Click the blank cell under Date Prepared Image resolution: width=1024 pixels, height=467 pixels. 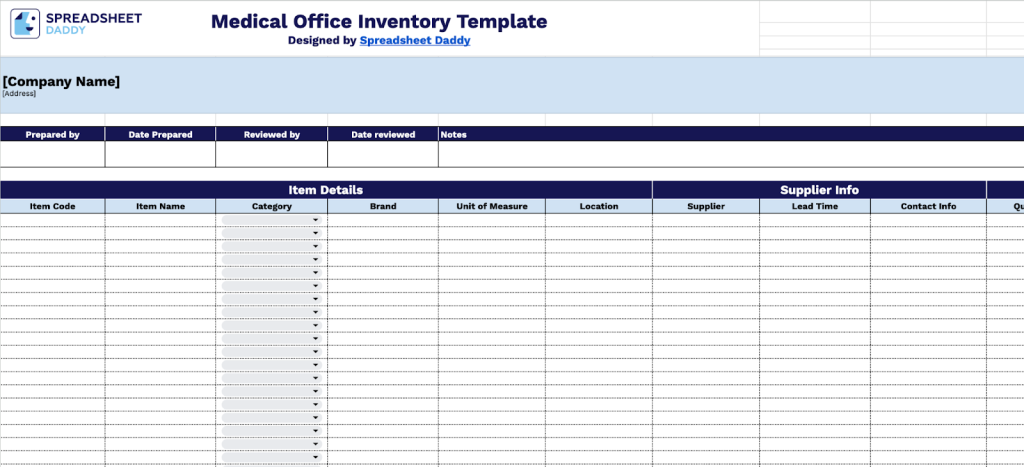[x=160, y=155]
